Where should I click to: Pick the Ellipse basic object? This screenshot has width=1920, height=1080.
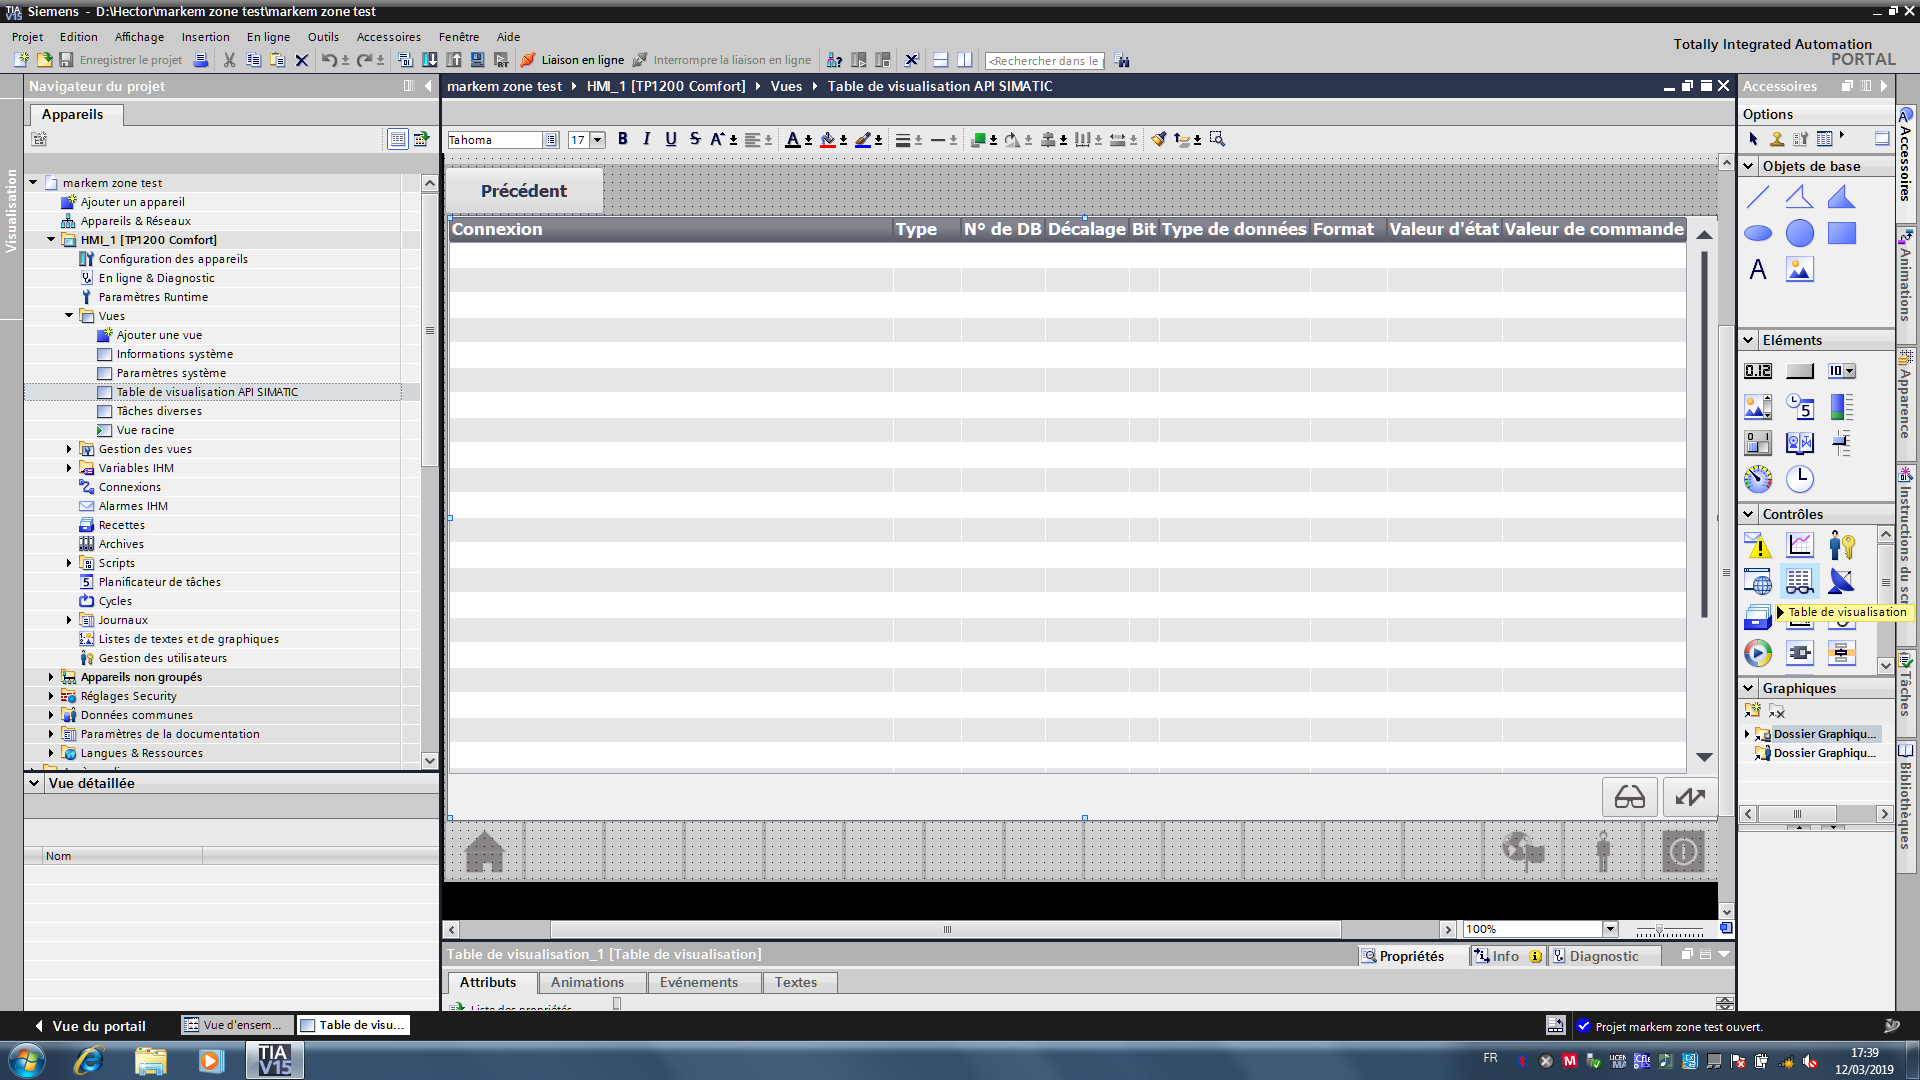click(x=1758, y=233)
